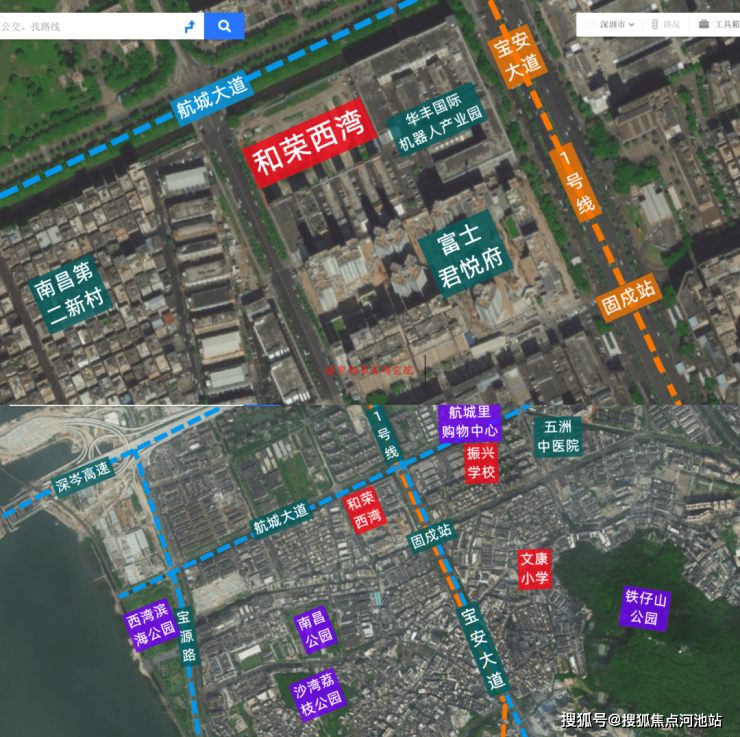This screenshot has width=740, height=737.
Task: Select the green 固戍站 station label
Action: coord(431,536)
